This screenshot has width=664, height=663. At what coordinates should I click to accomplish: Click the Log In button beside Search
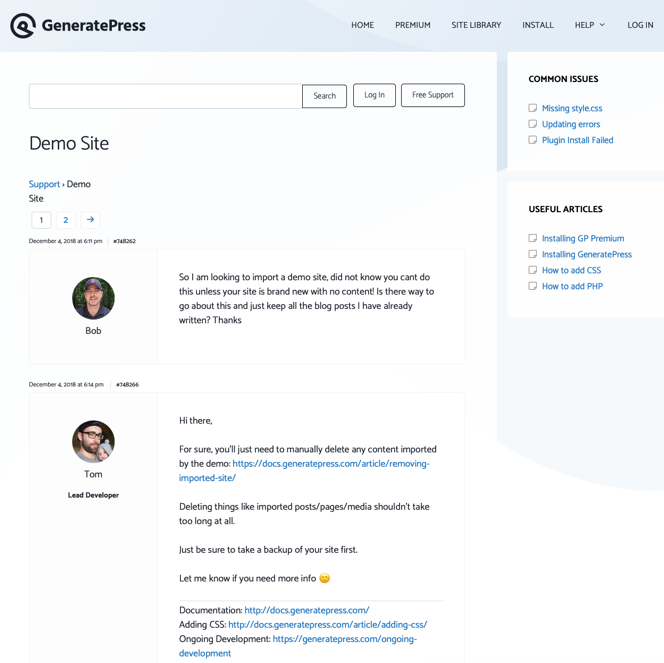[x=374, y=95]
